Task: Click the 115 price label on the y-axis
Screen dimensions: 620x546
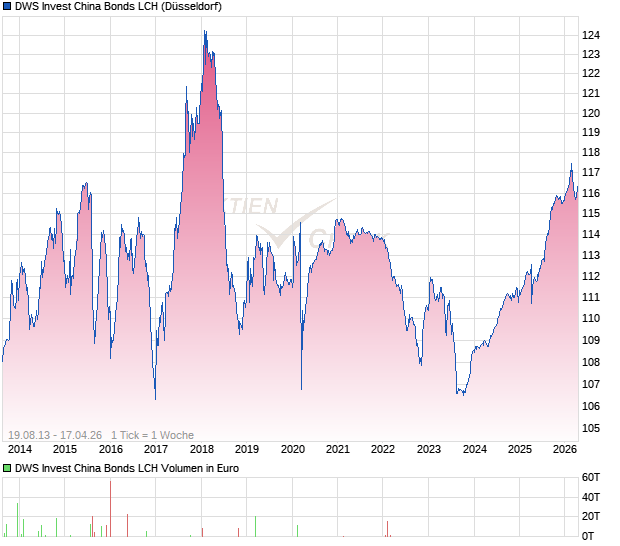Action: [591, 213]
